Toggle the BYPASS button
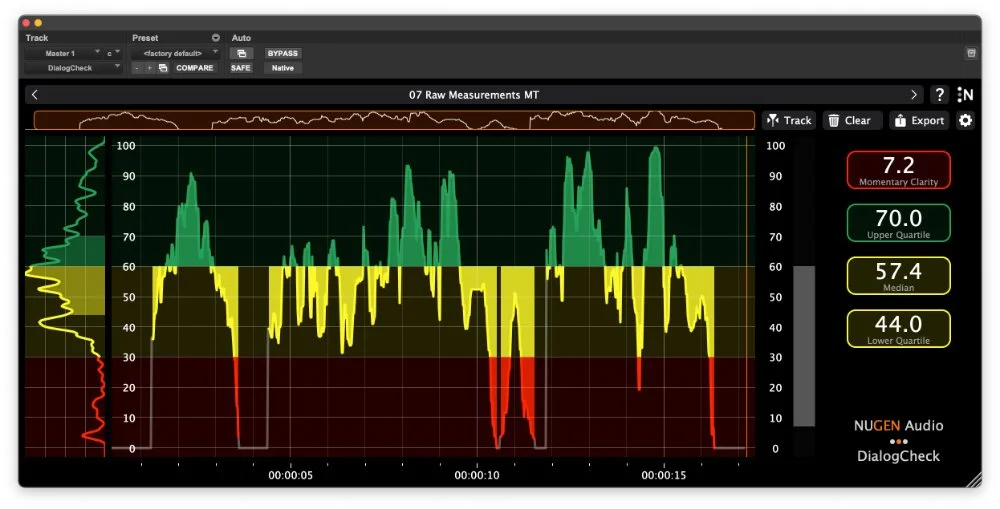 pos(283,54)
